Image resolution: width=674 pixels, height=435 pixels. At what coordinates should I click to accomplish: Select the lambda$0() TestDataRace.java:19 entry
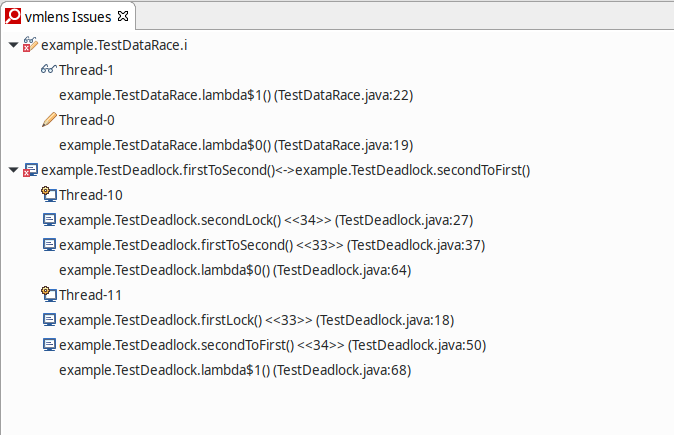tap(236, 145)
